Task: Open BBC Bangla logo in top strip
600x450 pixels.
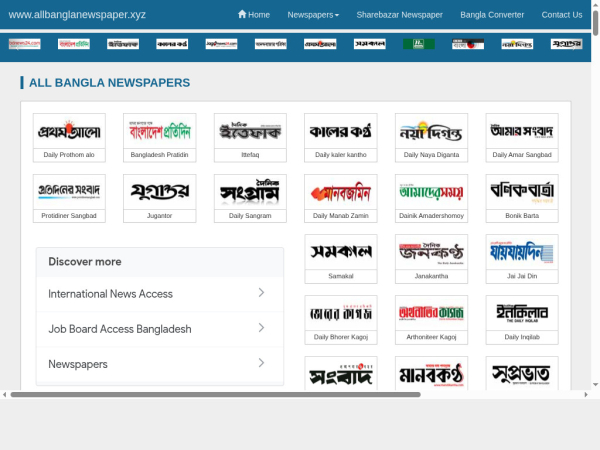Action: [x=468, y=44]
